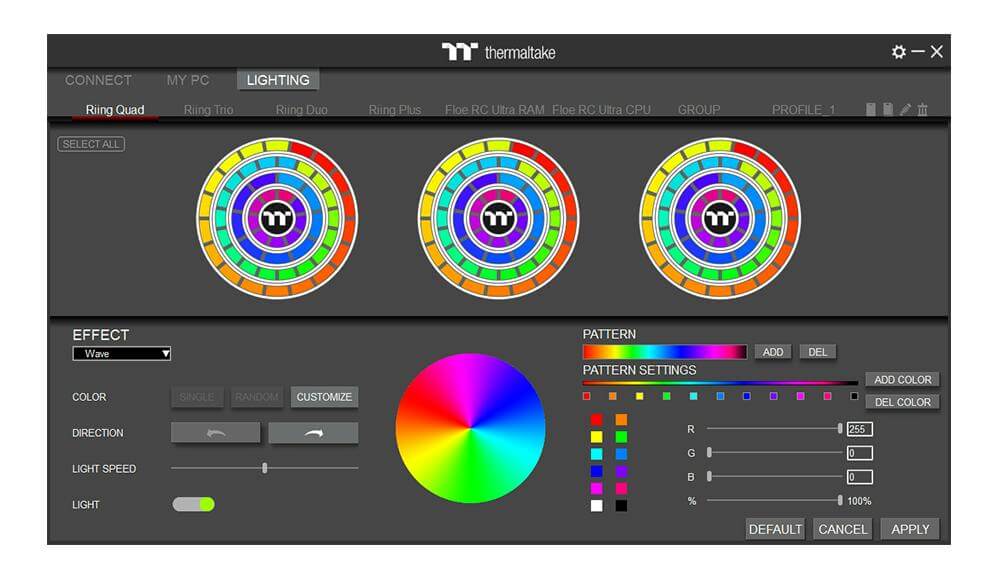
Task: Click the B blue channel slider
Action: click(x=775, y=476)
